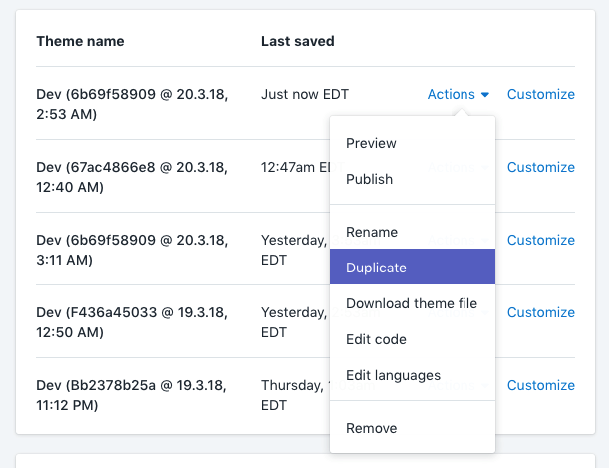Open Actions dropdown for Dev 6b69f58909 2:53 AM
The height and width of the screenshot is (468, 609).
[458, 94]
